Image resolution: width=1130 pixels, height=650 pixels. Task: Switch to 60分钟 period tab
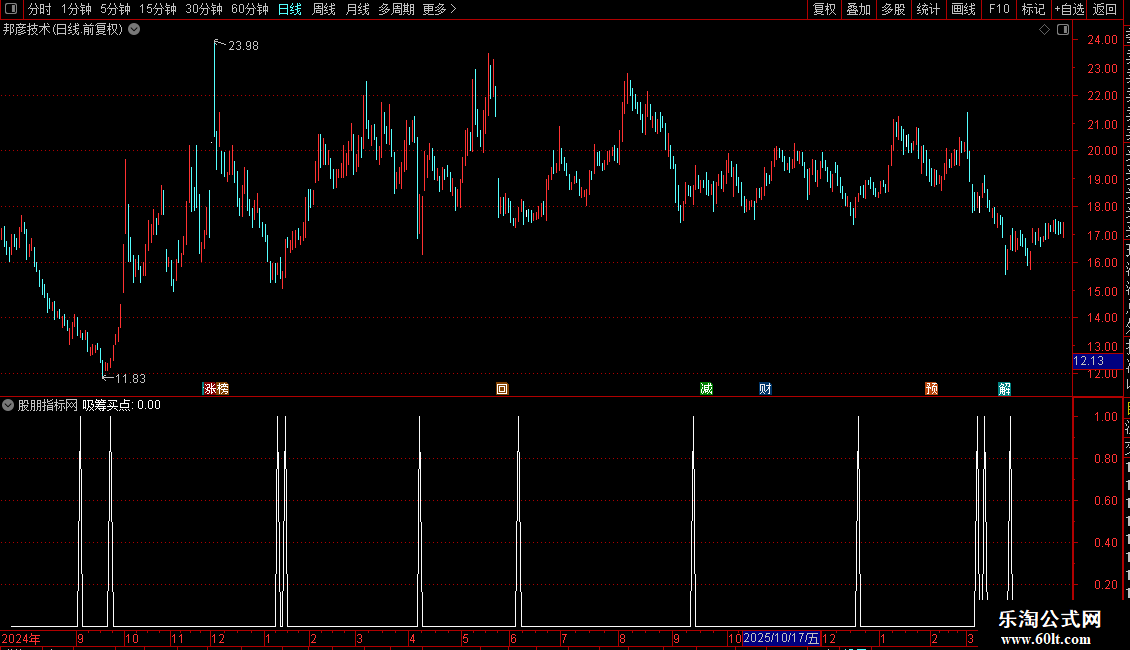coord(250,9)
